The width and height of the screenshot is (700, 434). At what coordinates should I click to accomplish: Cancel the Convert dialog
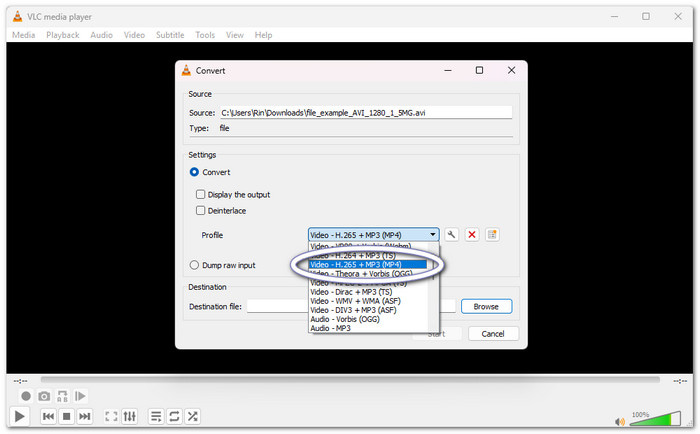493,334
